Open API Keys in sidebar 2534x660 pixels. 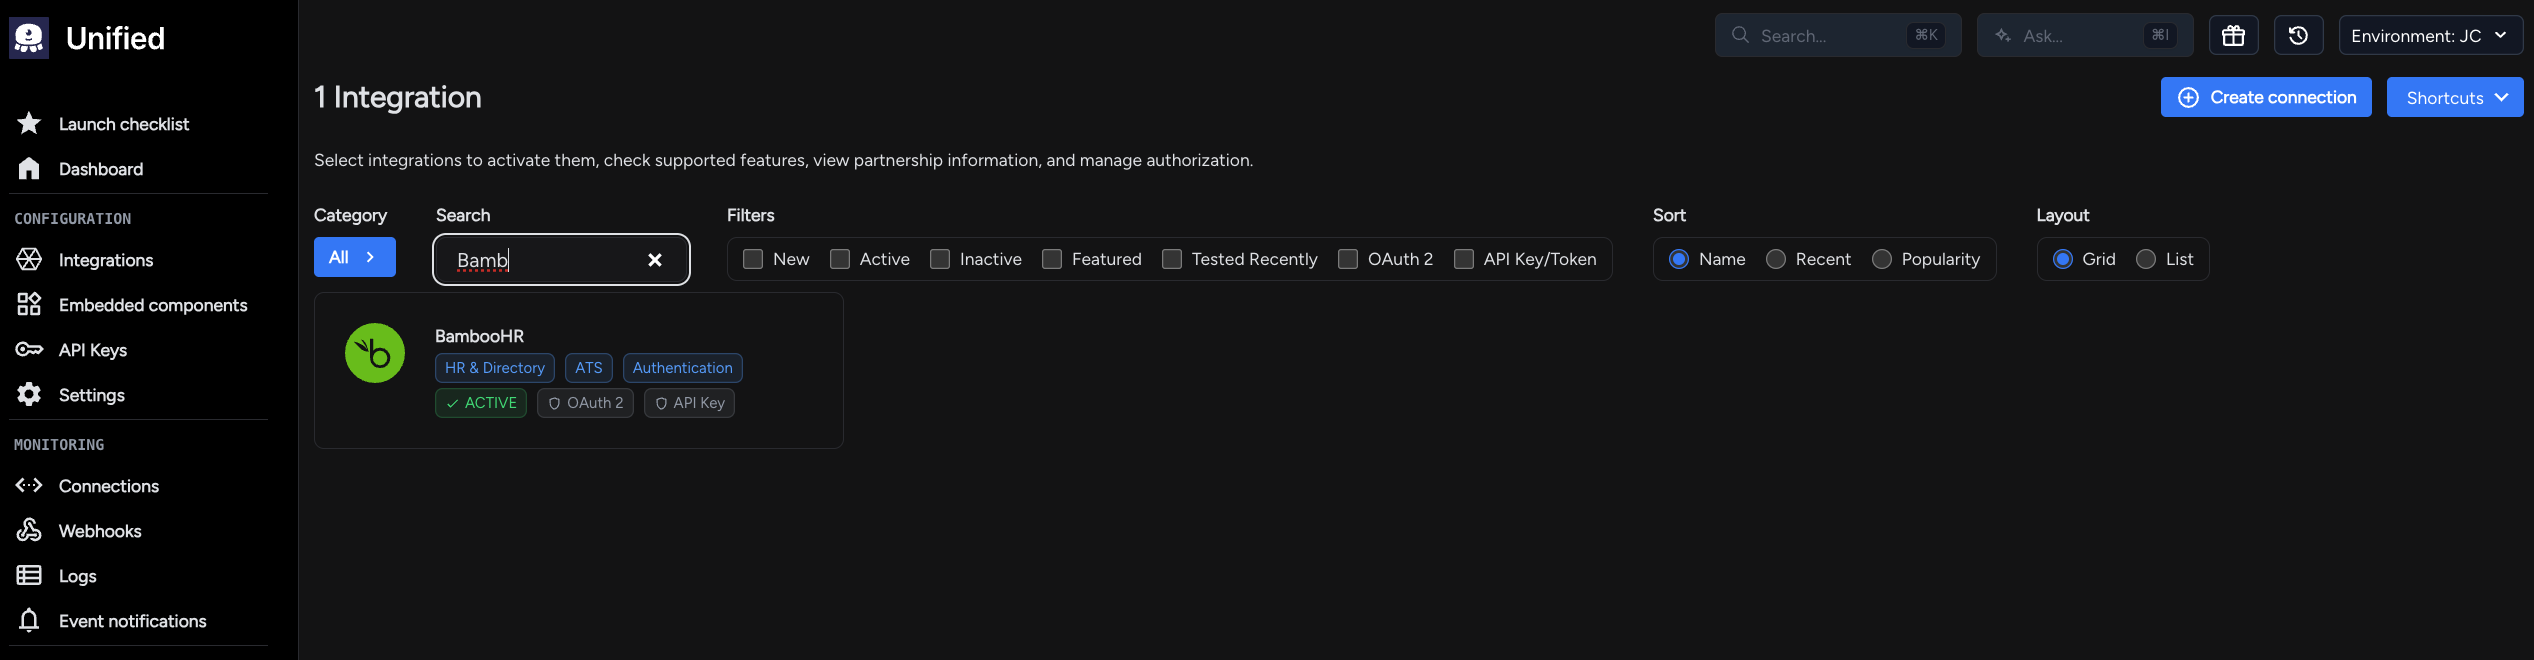coord(72,350)
